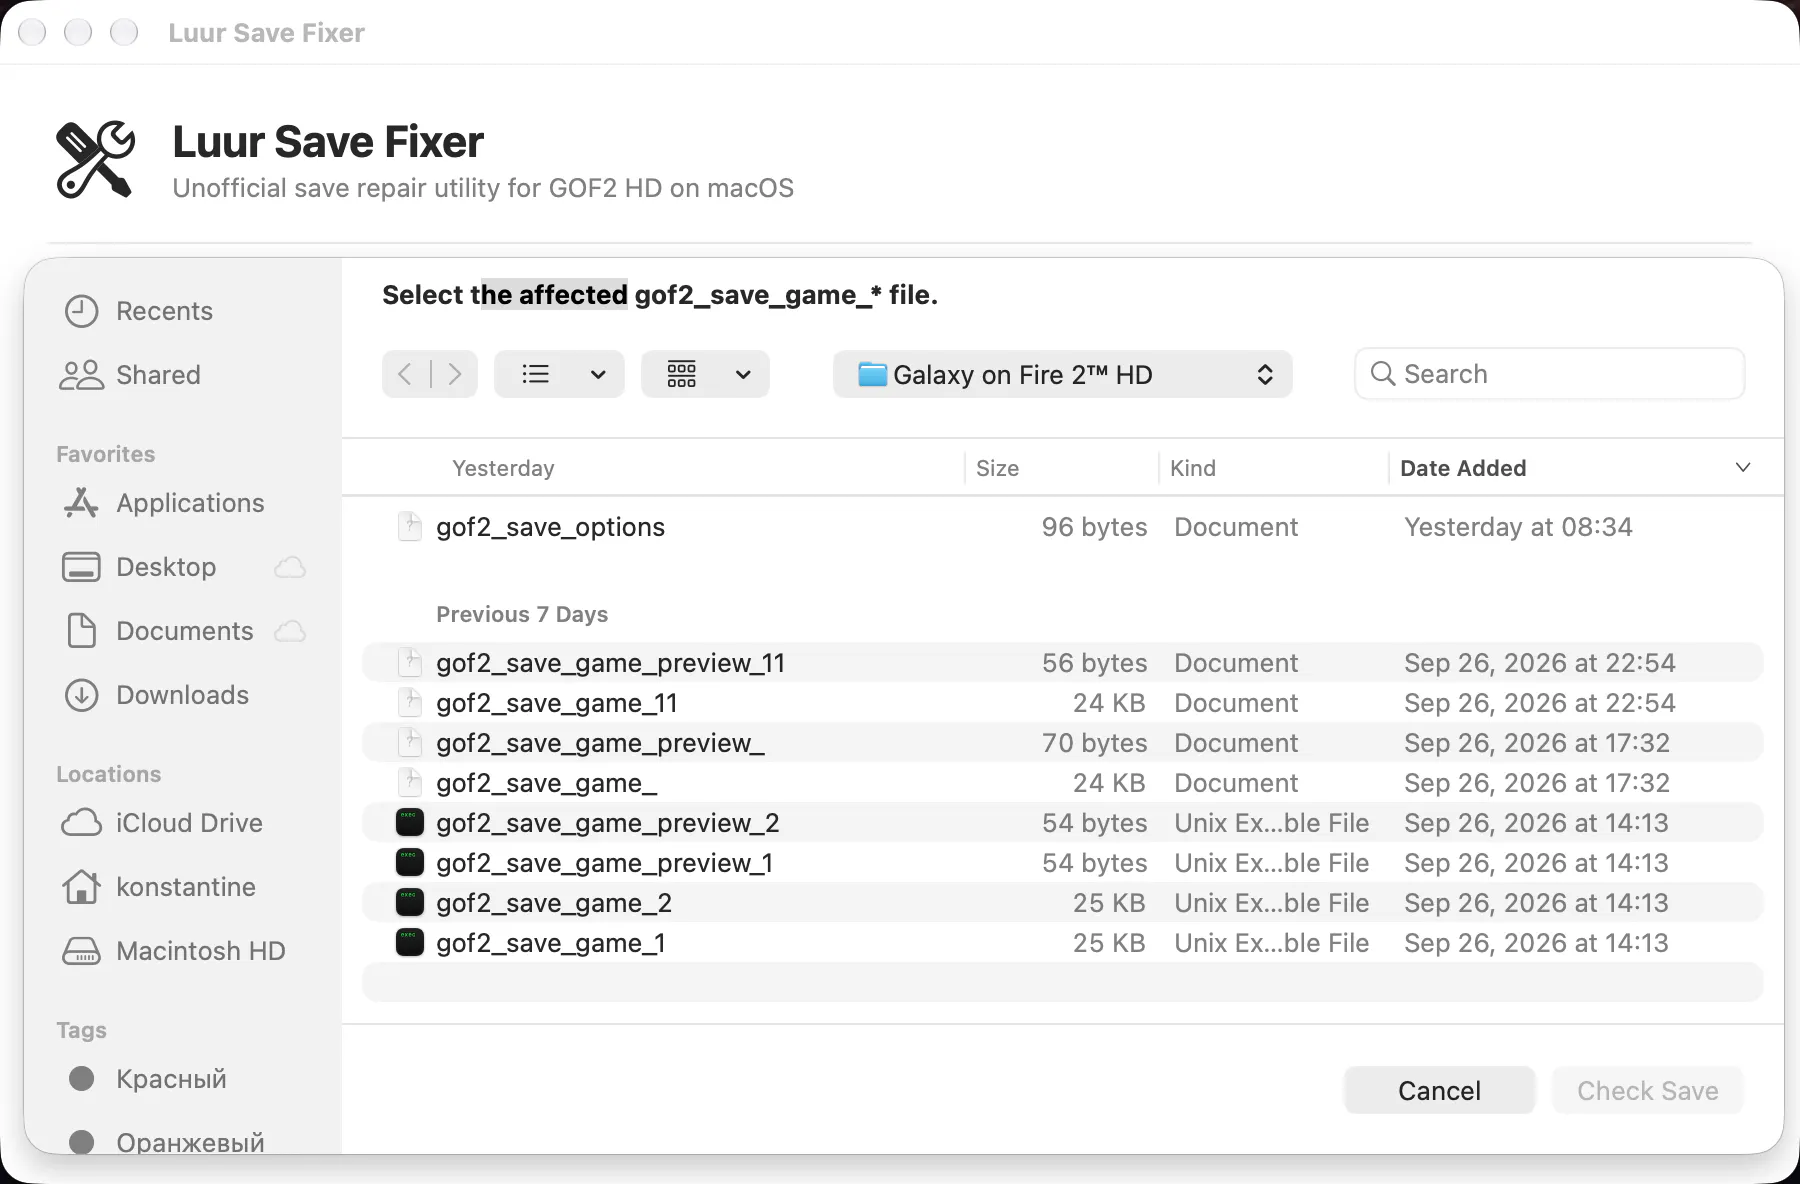Image resolution: width=1800 pixels, height=1184 pixels.
Task: Click the Красный tag dot
Action: pos(81,1079)
